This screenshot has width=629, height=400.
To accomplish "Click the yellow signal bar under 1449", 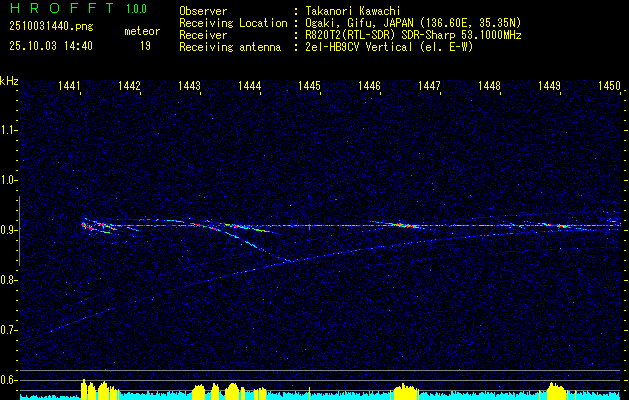I will [x=556, y=391].
